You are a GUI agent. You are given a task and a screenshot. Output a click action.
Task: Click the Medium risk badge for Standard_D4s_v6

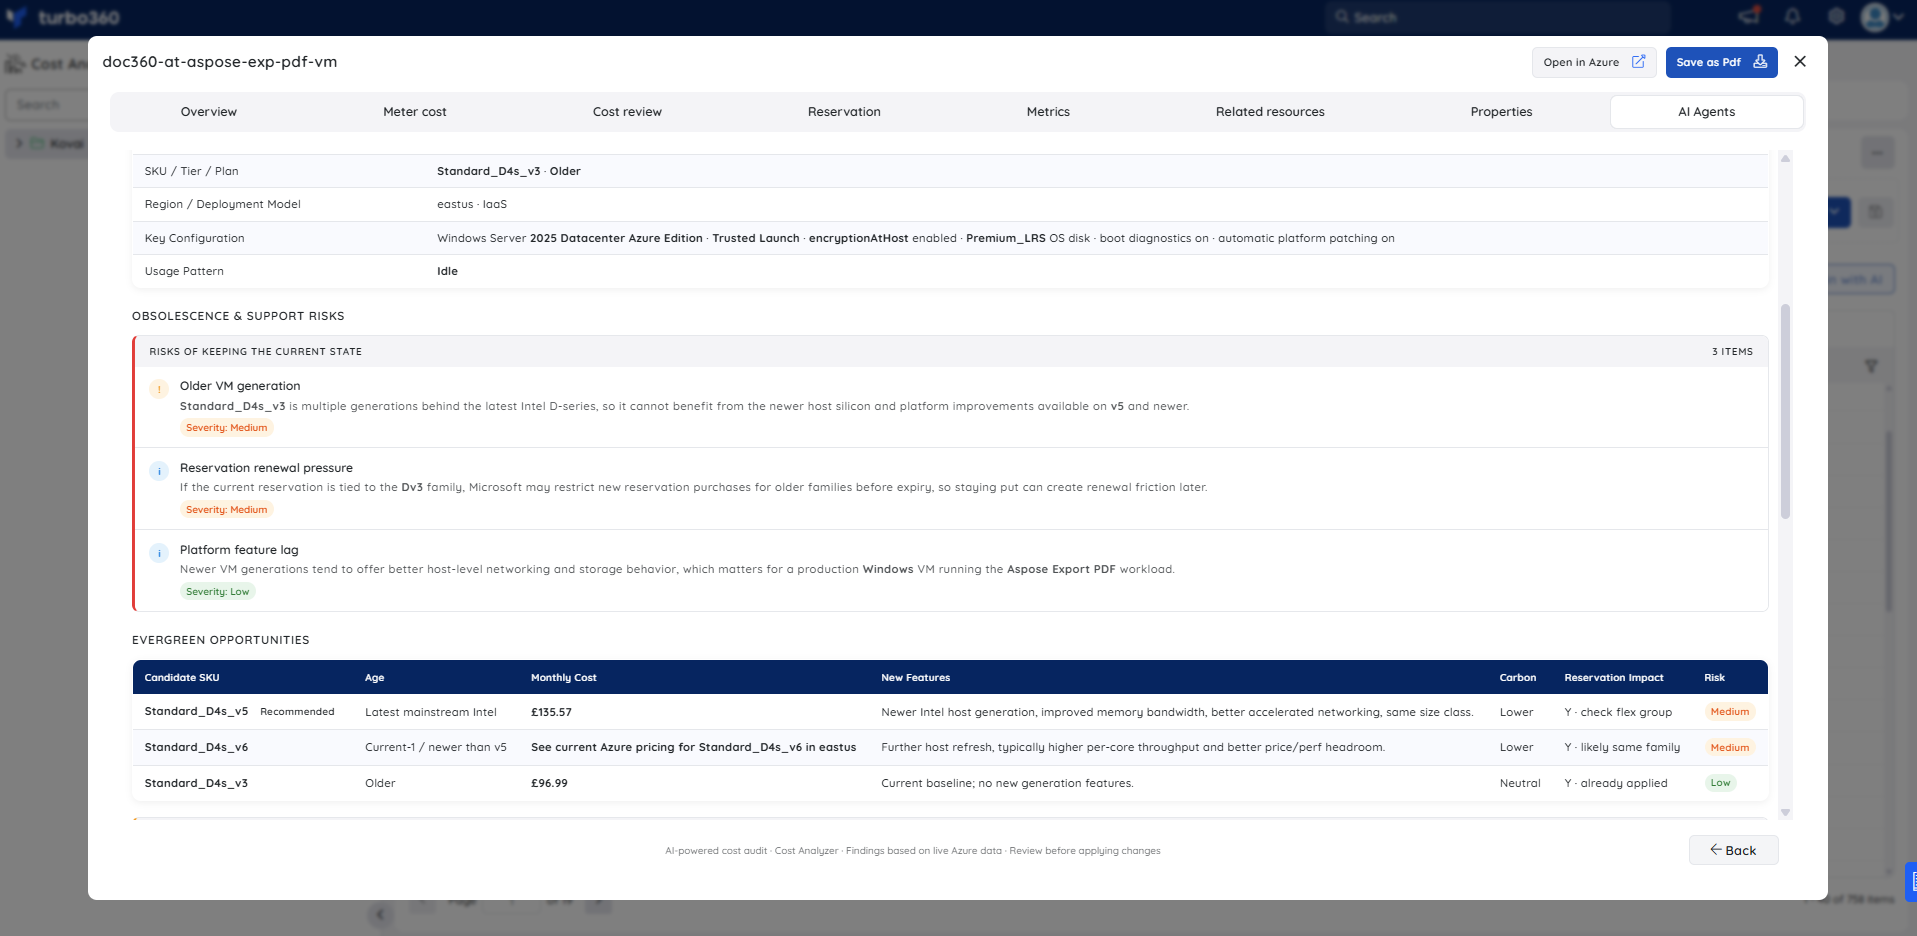tap(1730, 747)
